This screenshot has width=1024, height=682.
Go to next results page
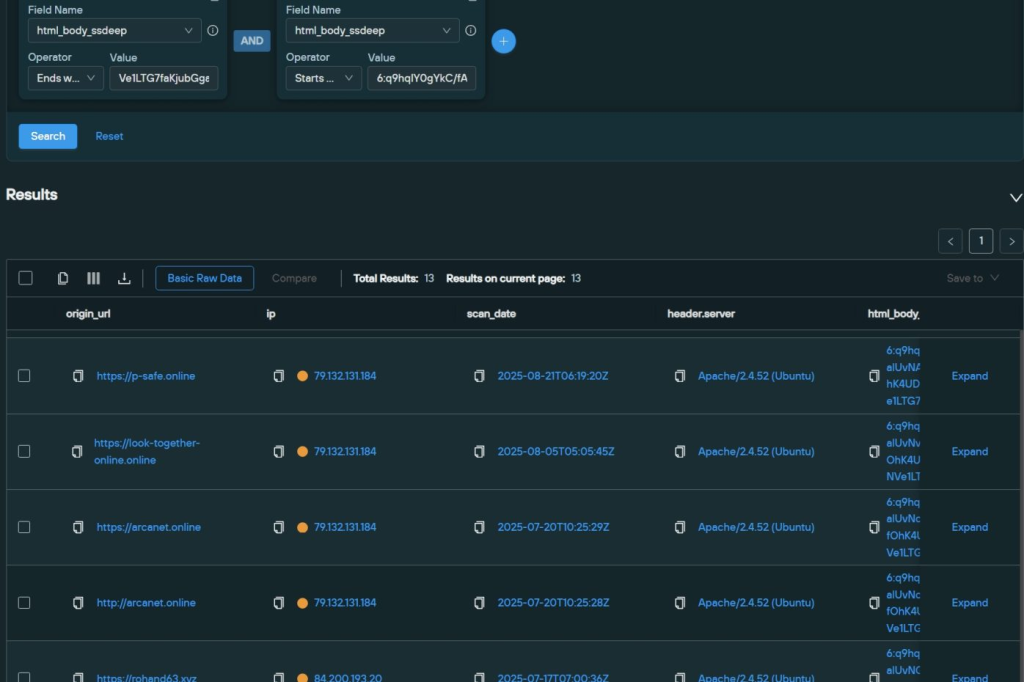[x=1011, y=241]
